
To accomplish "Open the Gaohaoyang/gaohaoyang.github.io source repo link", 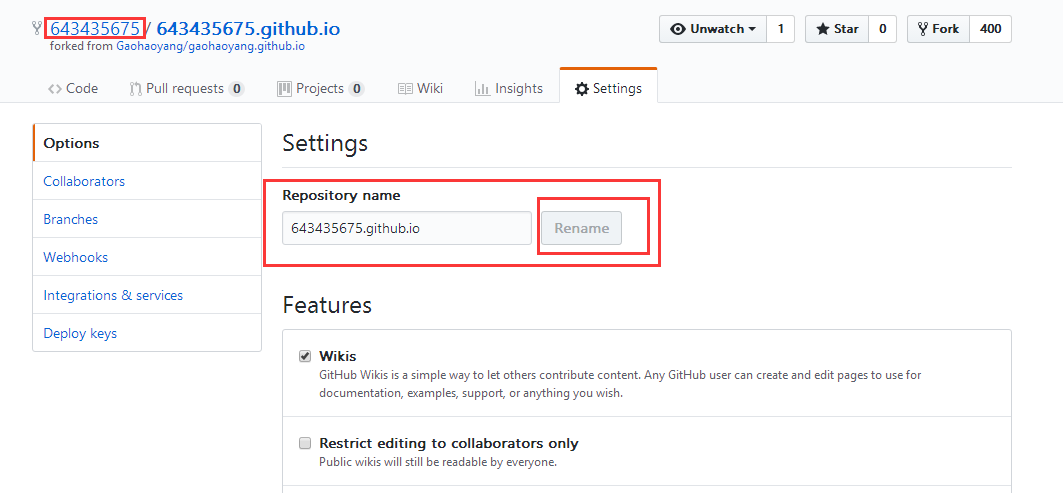I will point(210,47).
